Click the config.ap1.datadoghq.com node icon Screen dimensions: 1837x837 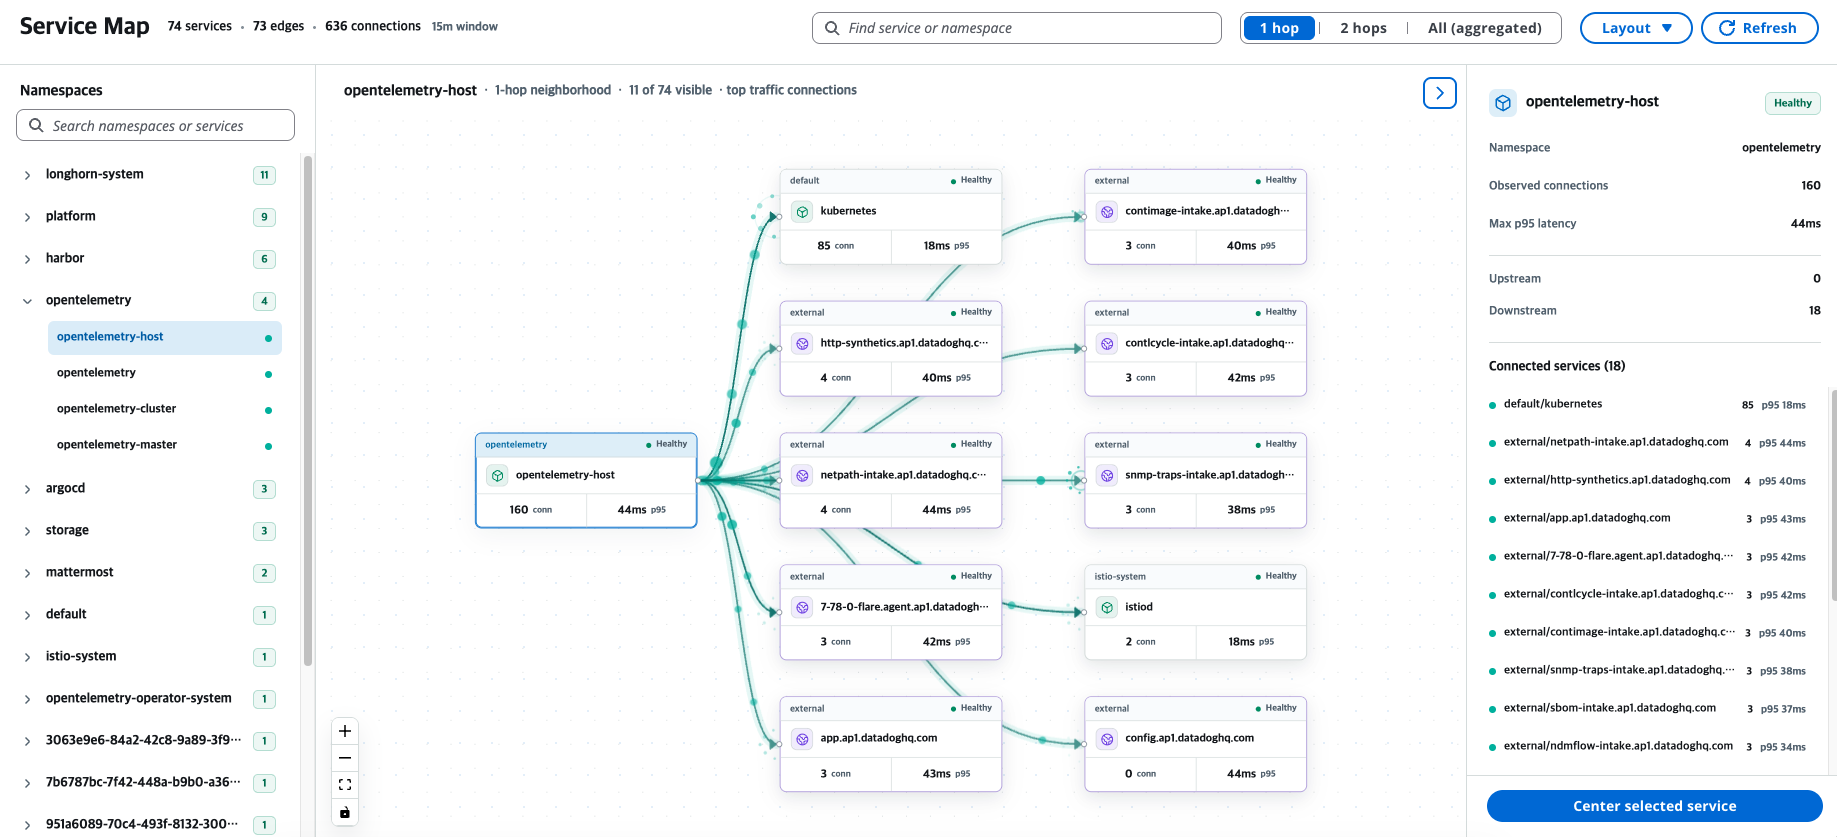pyautogui.click(x=1107, y=739)
